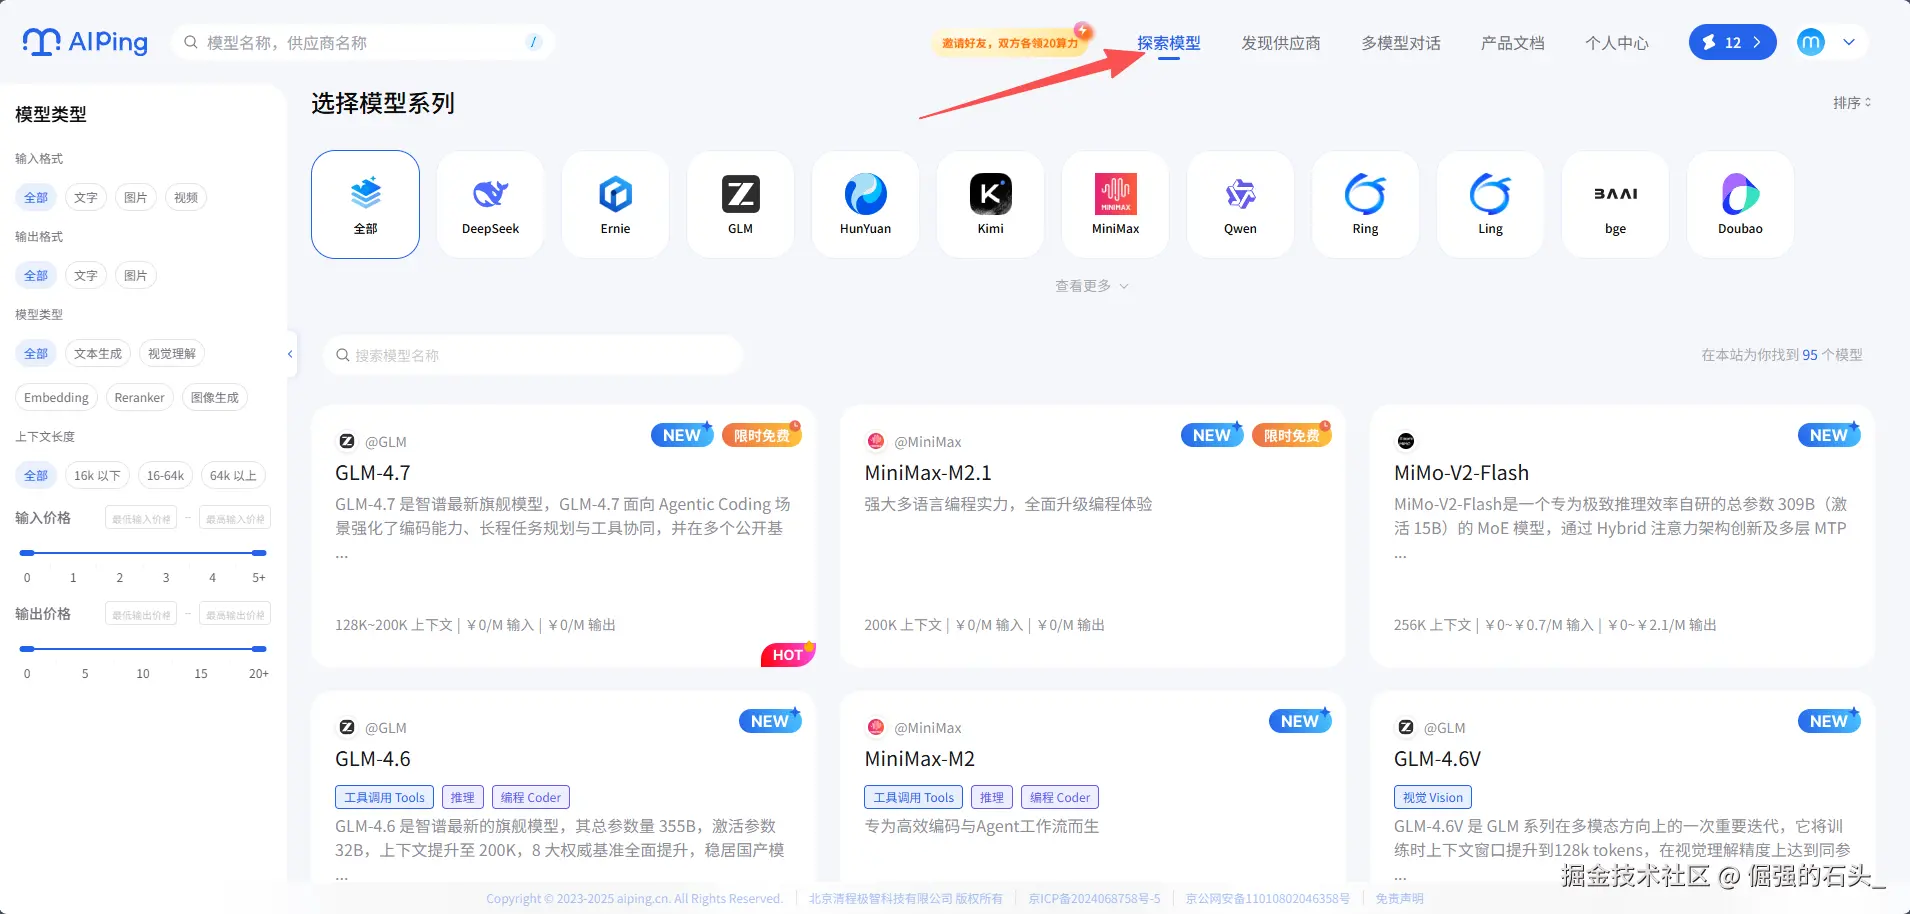Go to 发现供应商 tab

pos(1281,43)
